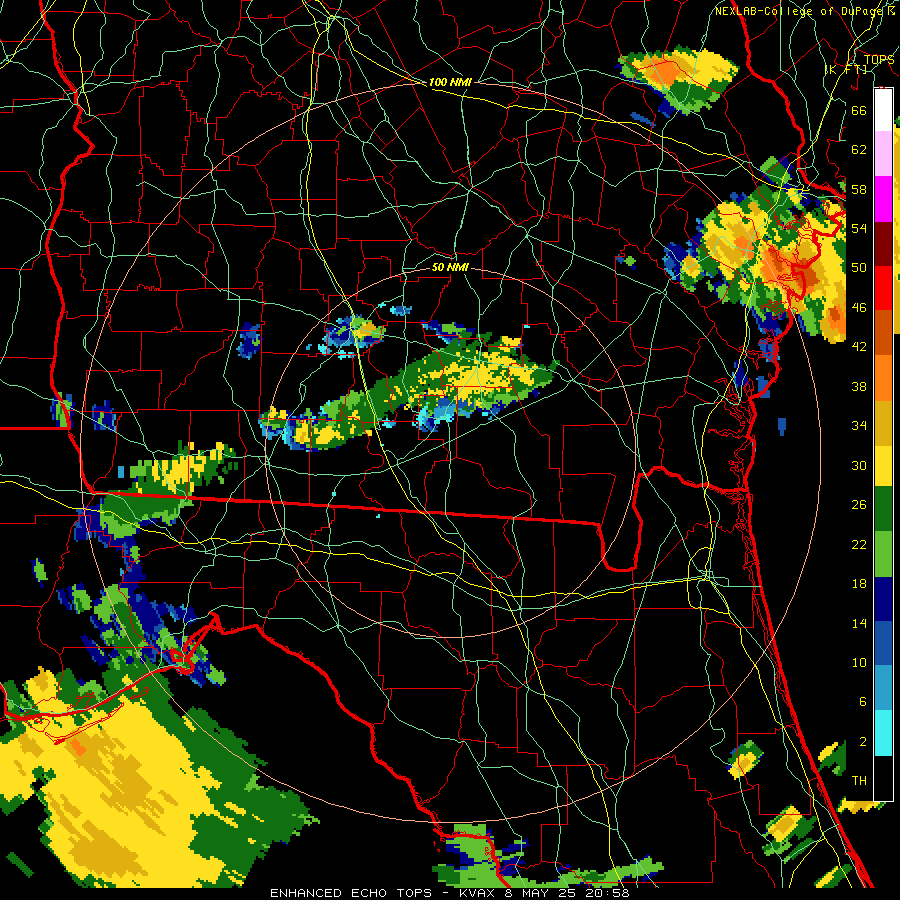This screenshot has height=900, width=900.
Task: Click the legend value 38
Action: tap(859, 386)
